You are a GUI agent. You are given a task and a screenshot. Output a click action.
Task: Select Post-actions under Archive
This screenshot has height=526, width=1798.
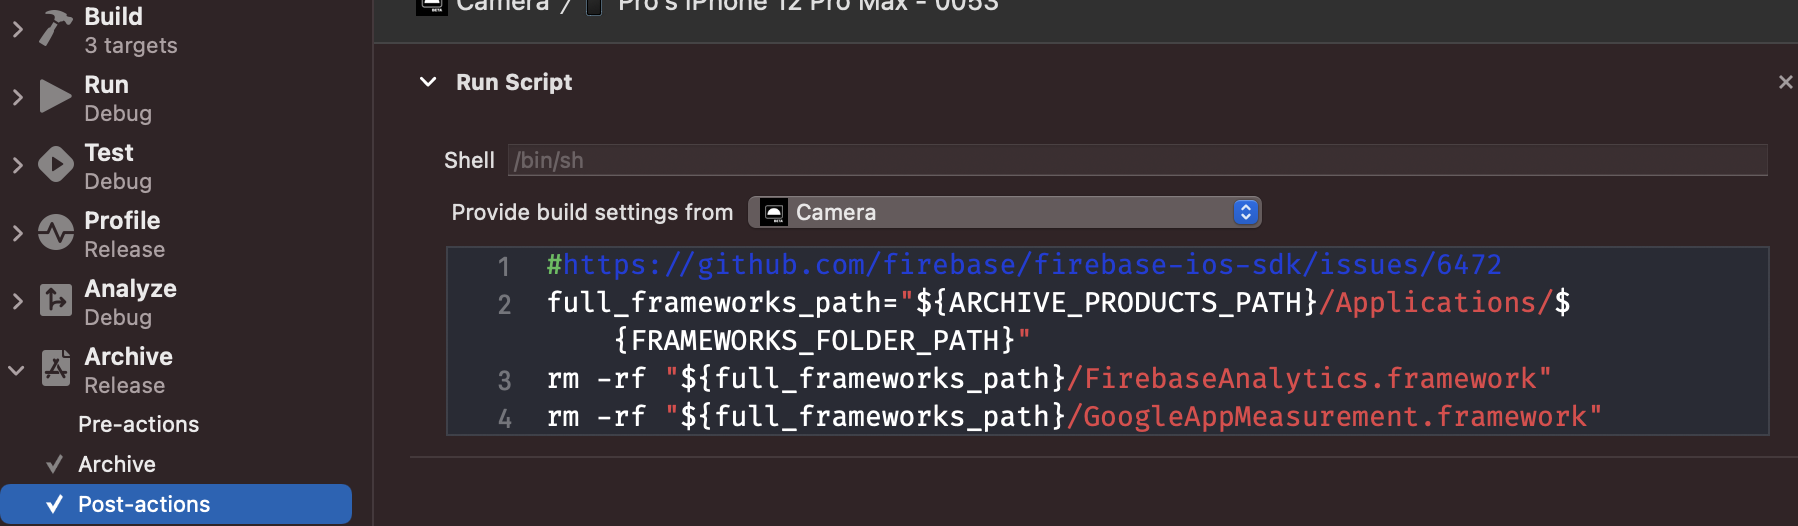176,504
